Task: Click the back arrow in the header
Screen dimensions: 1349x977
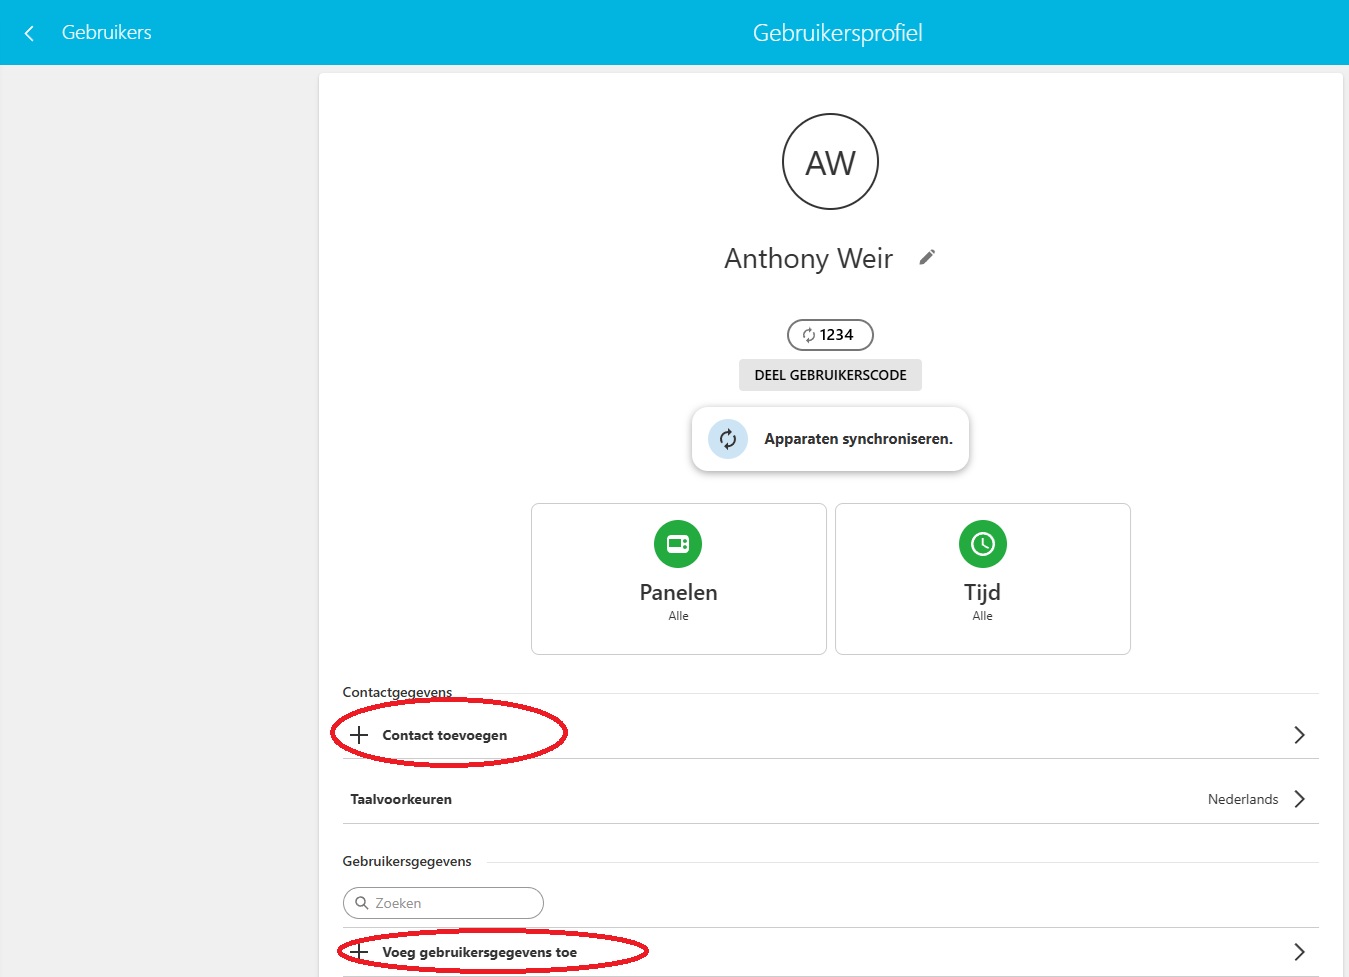Action: click(x=29, y=33)
